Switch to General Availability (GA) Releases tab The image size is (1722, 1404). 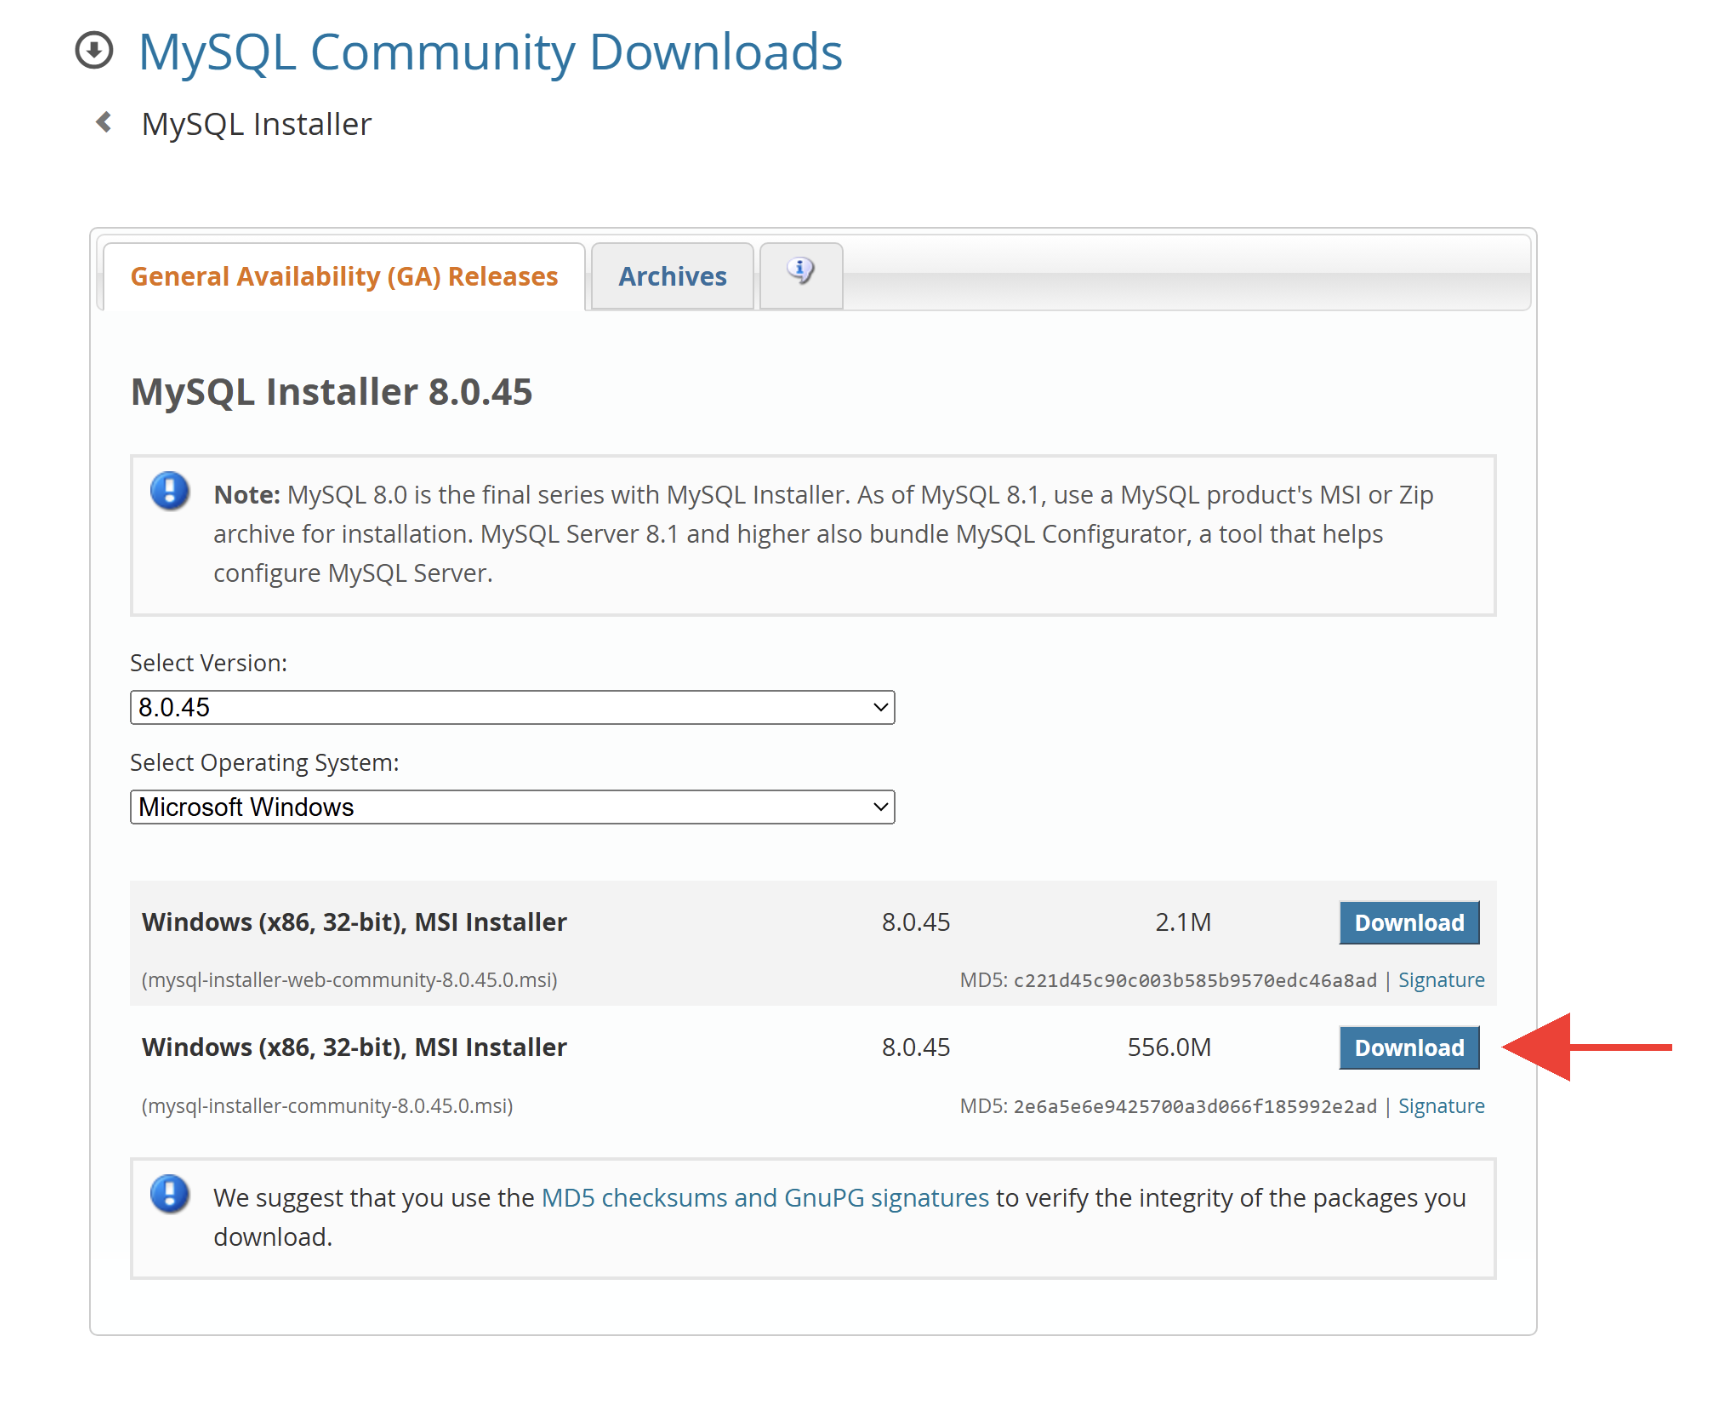coord(344,277)
